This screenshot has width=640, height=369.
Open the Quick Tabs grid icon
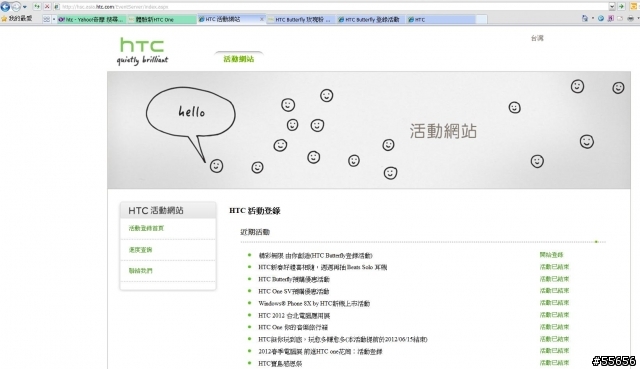point(46,19)
